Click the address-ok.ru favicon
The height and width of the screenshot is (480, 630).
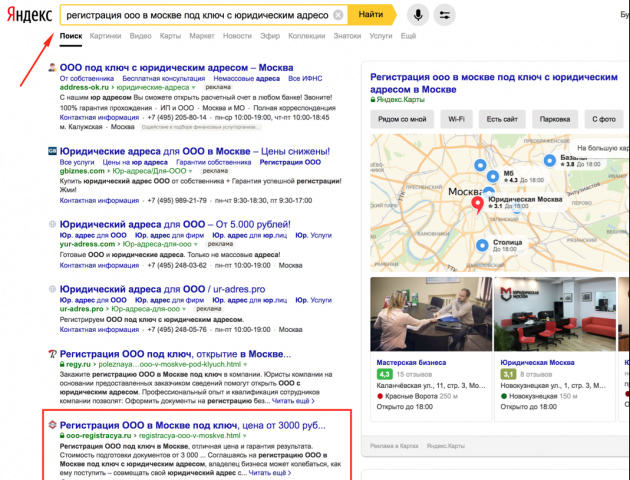click(x=52, y=67)
